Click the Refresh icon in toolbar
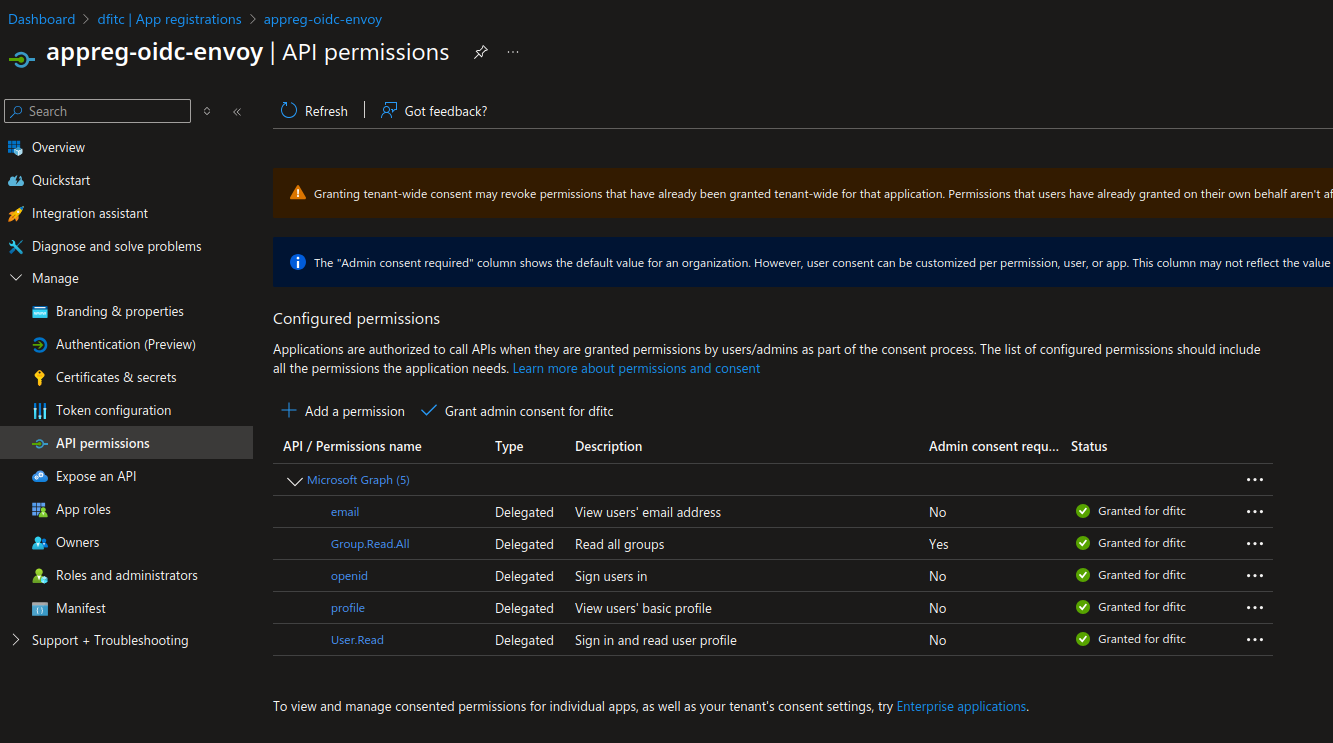The width and height of the screenshot is (1333, 743). (289, 111)
